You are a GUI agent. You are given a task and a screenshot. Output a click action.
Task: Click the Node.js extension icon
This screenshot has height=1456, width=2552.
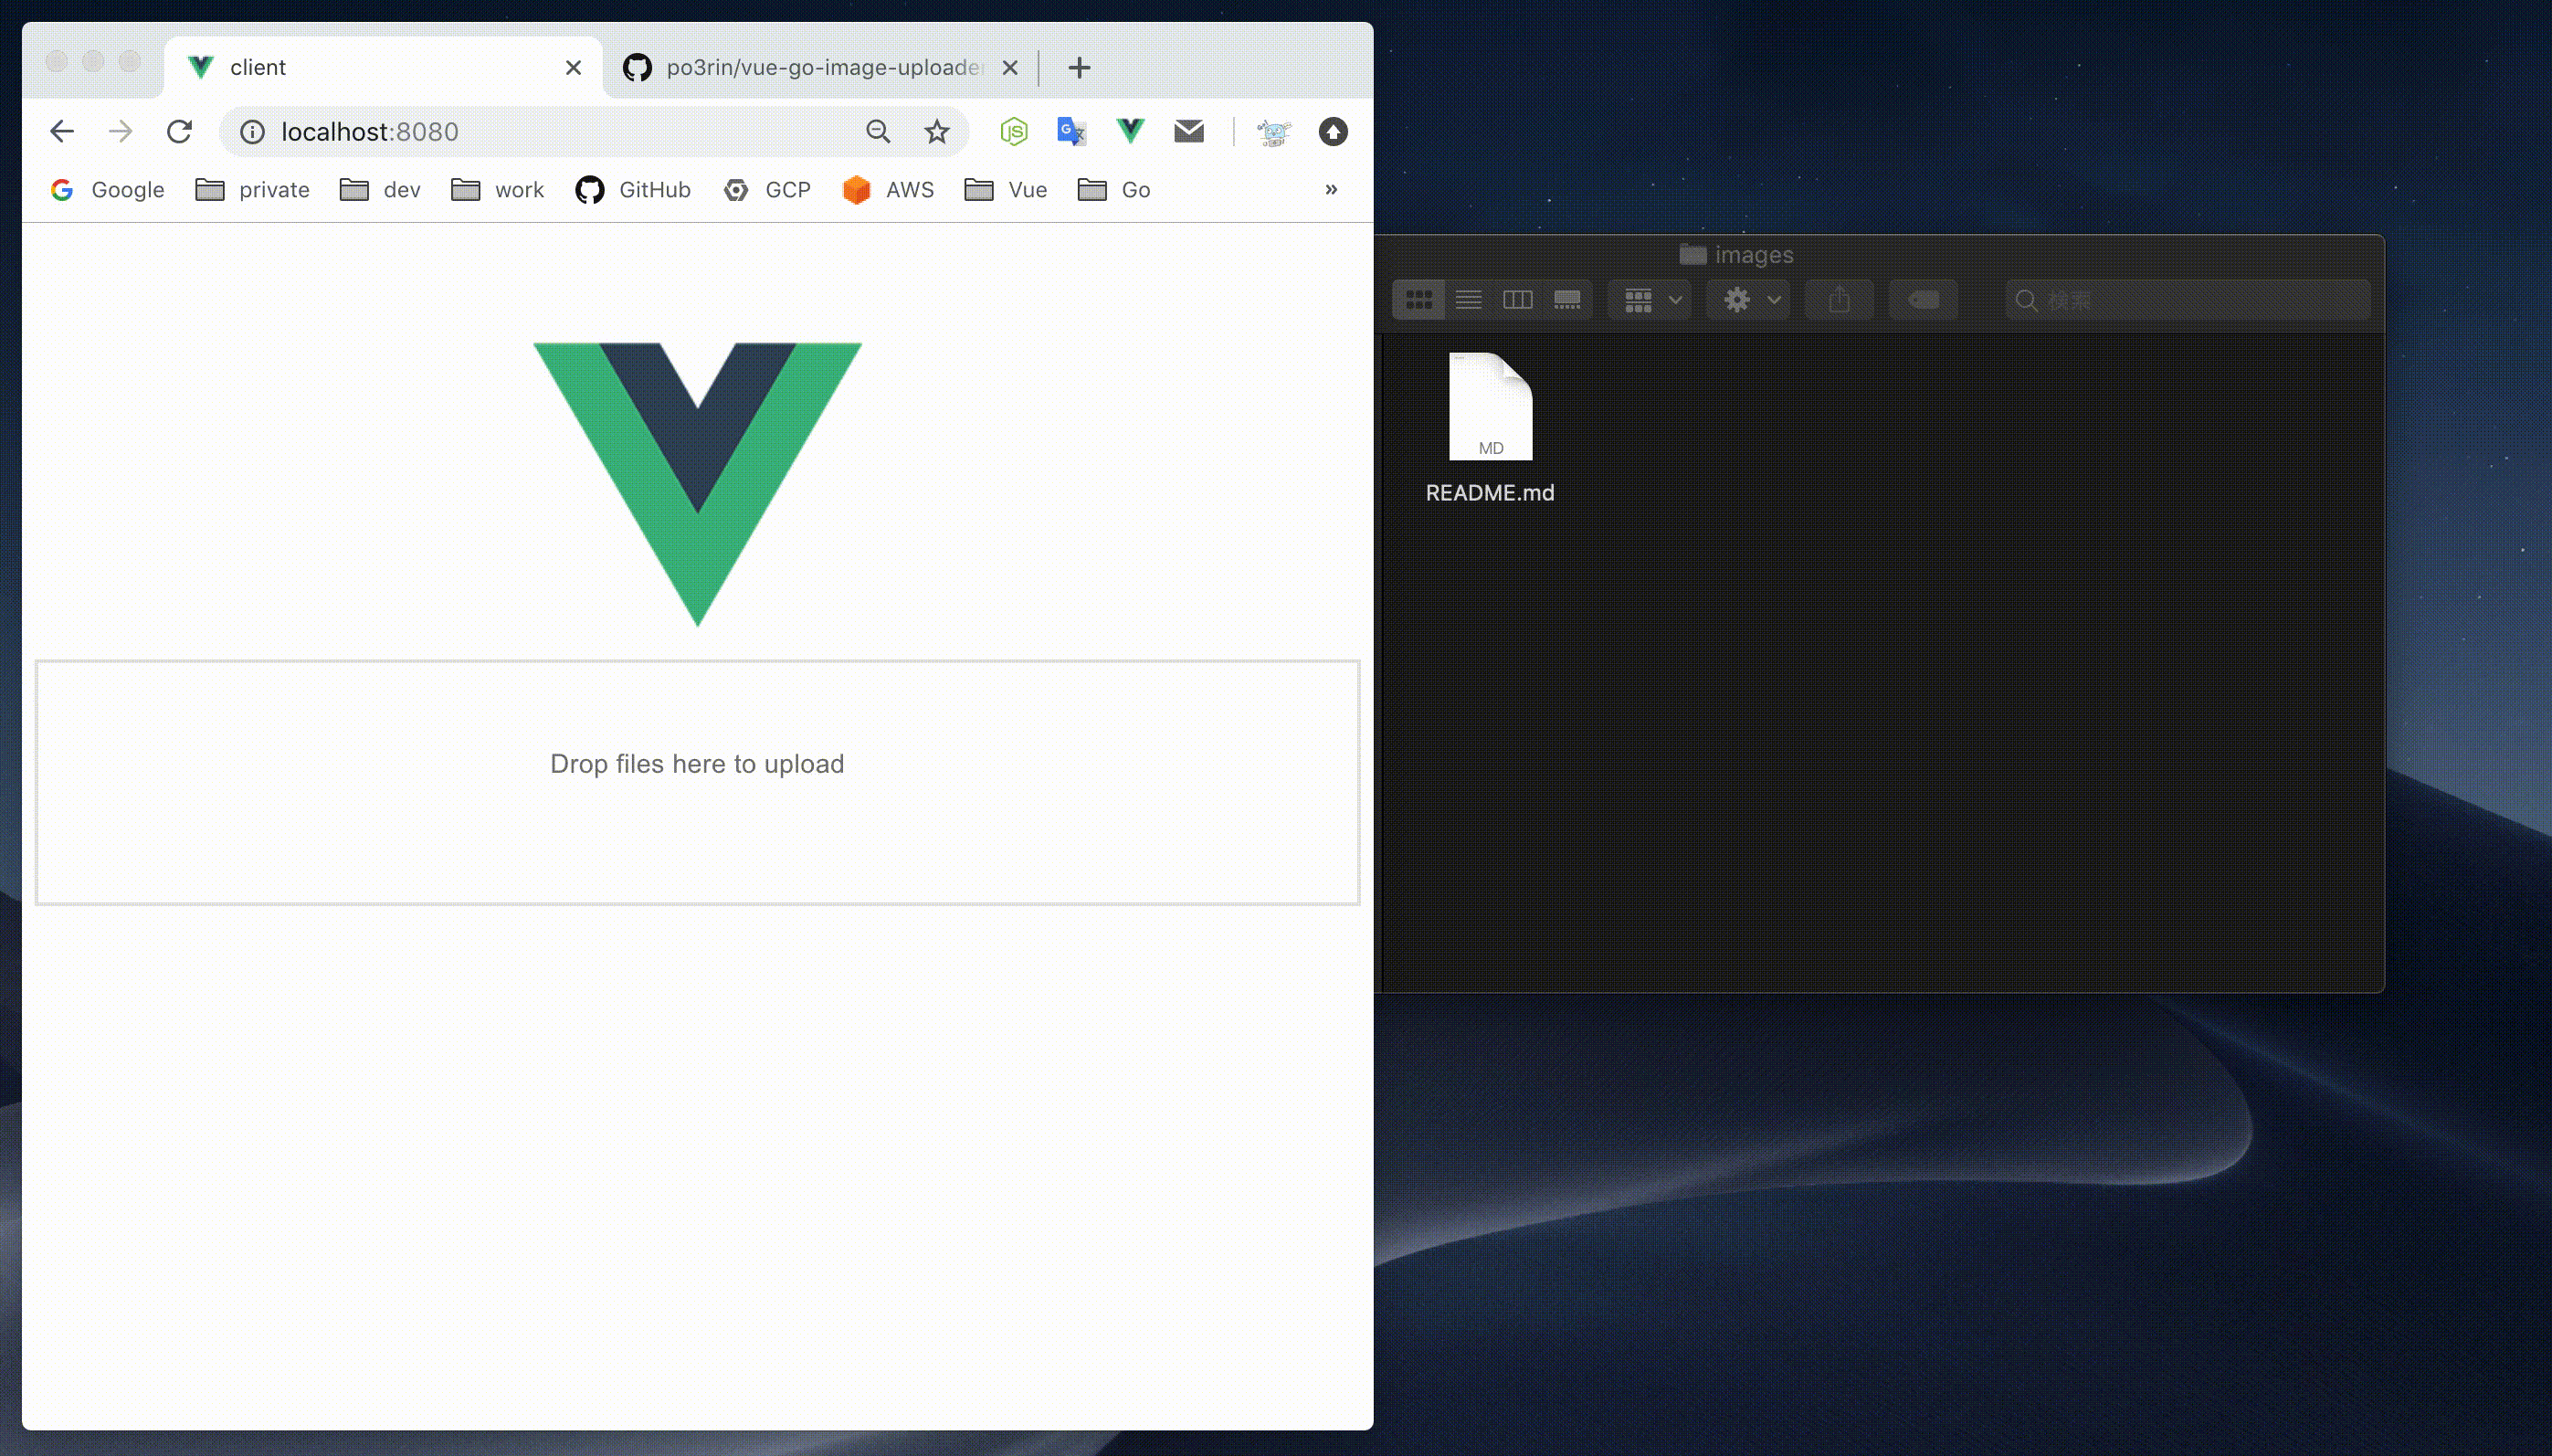1013,131
